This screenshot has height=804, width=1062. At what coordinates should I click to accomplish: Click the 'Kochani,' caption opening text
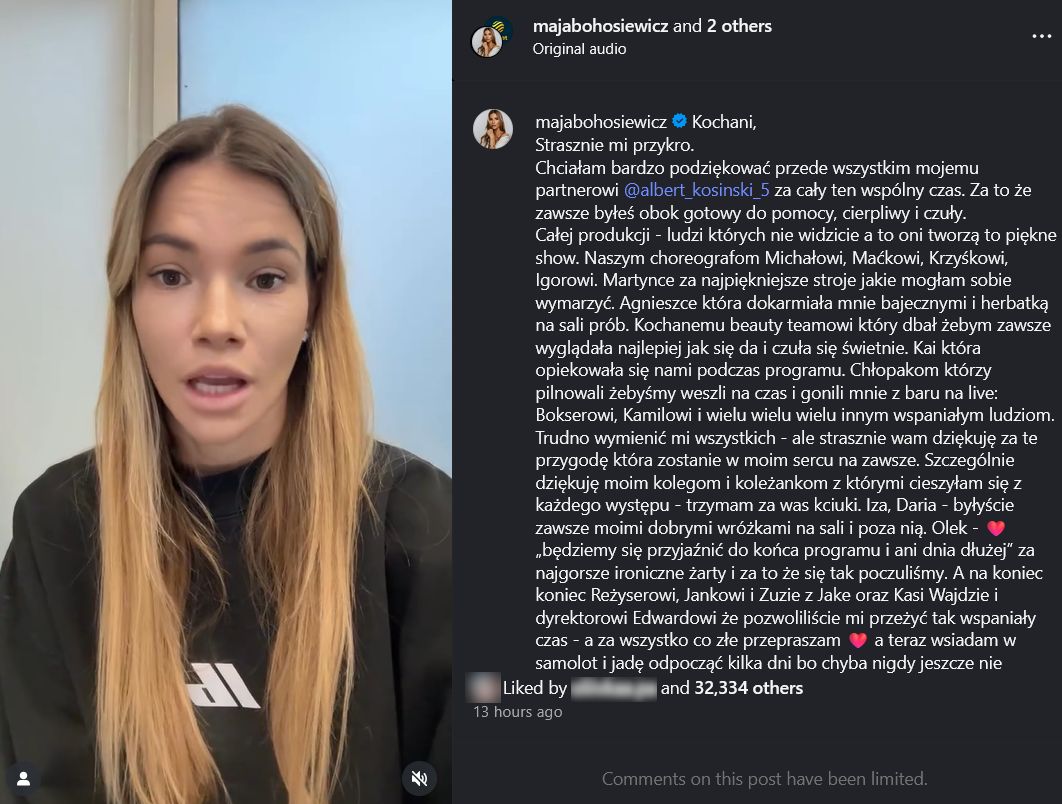point(724,122)
